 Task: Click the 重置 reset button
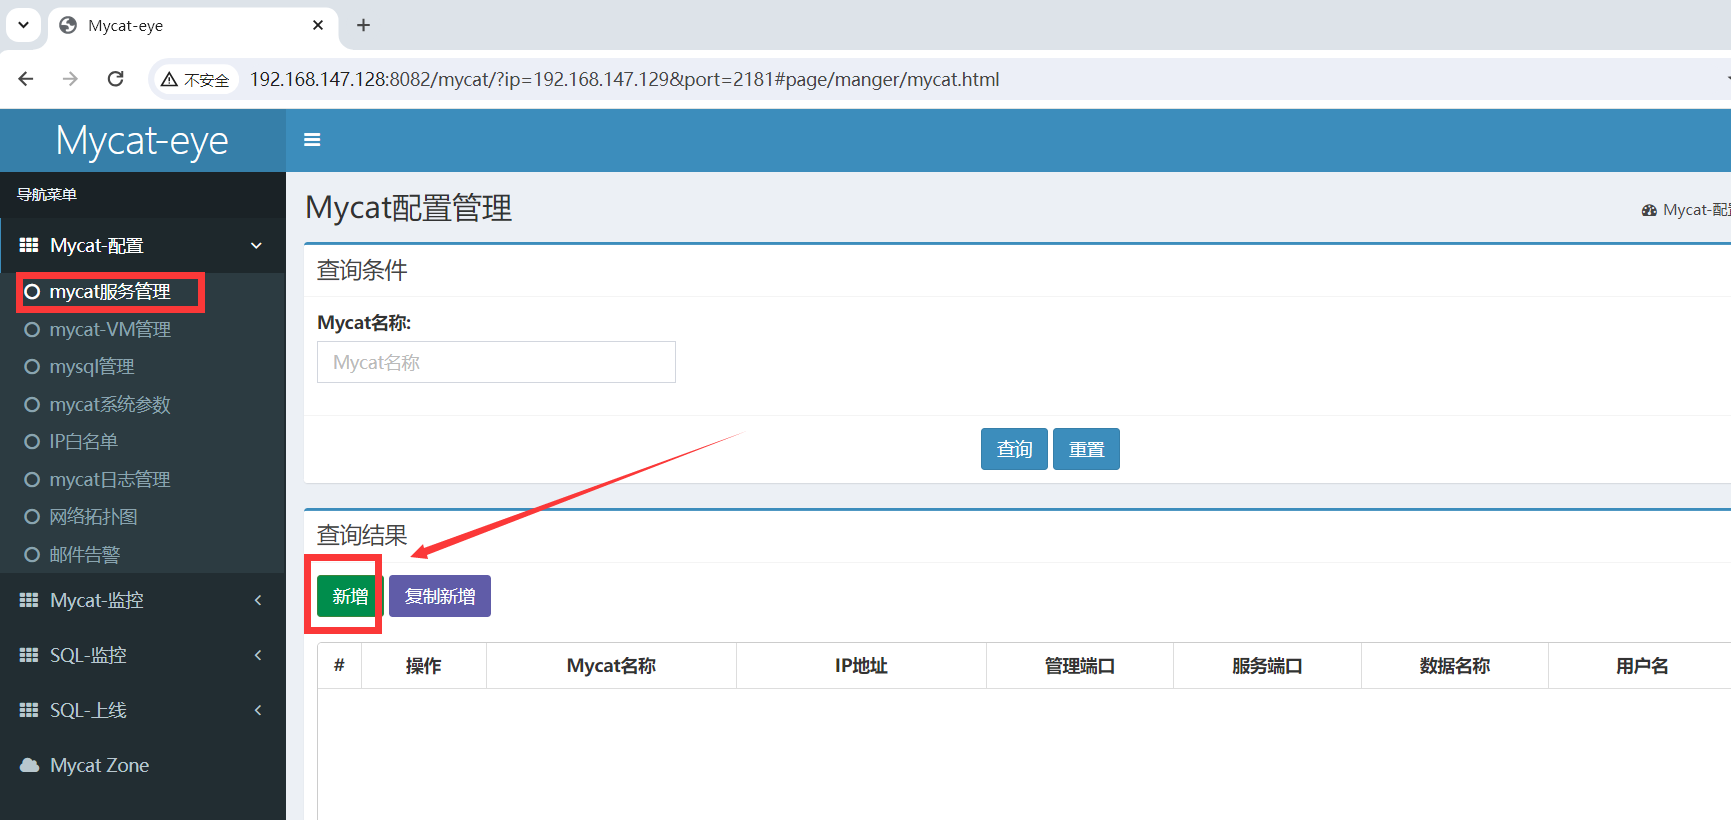click(x=1086, y=449)
